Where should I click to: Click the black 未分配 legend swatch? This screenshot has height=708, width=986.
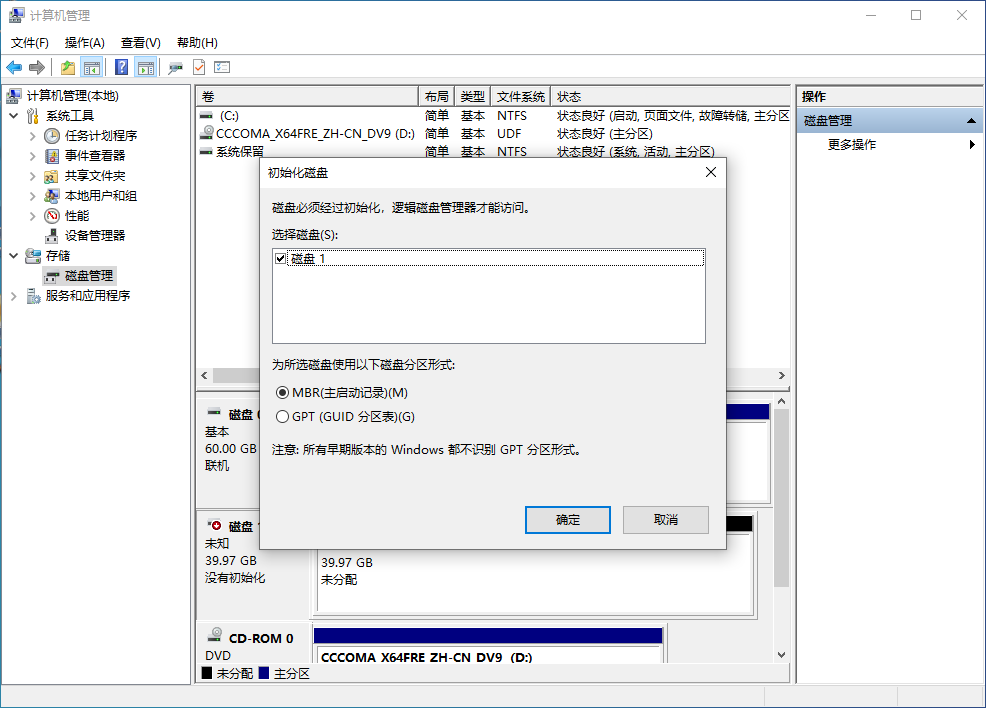point(206,673)
